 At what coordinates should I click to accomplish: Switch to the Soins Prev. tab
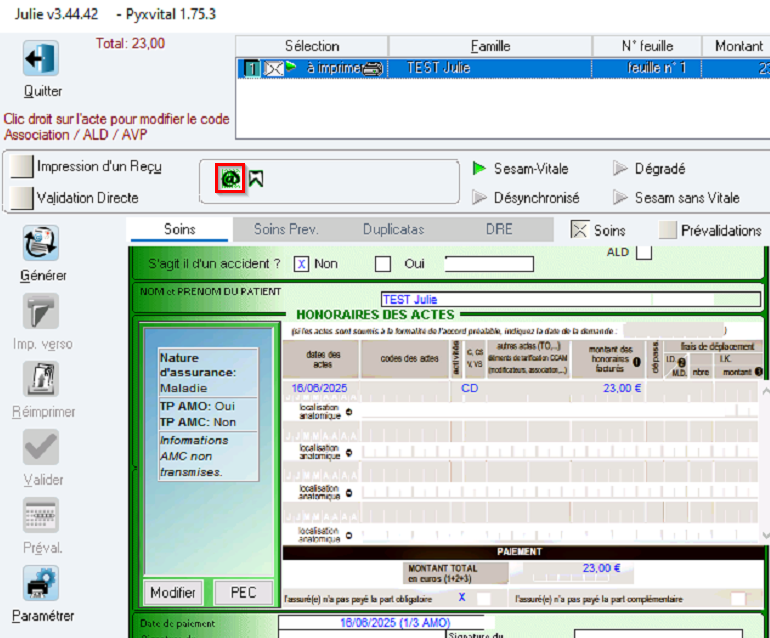(286, 229)
